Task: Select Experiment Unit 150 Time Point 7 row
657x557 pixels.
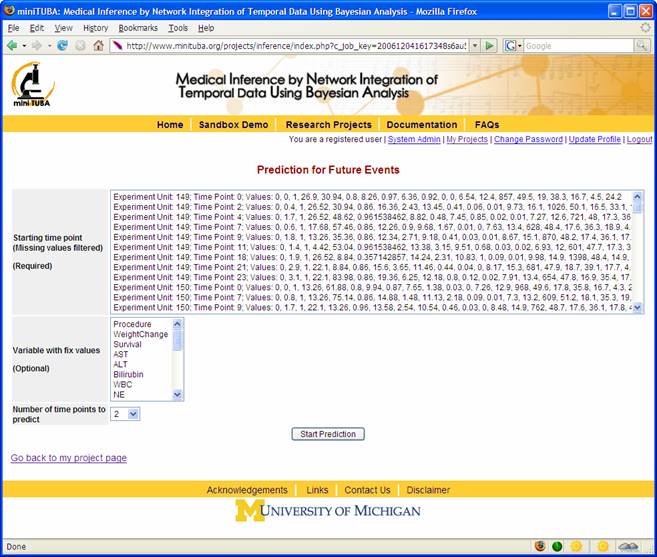Action: 372,297
